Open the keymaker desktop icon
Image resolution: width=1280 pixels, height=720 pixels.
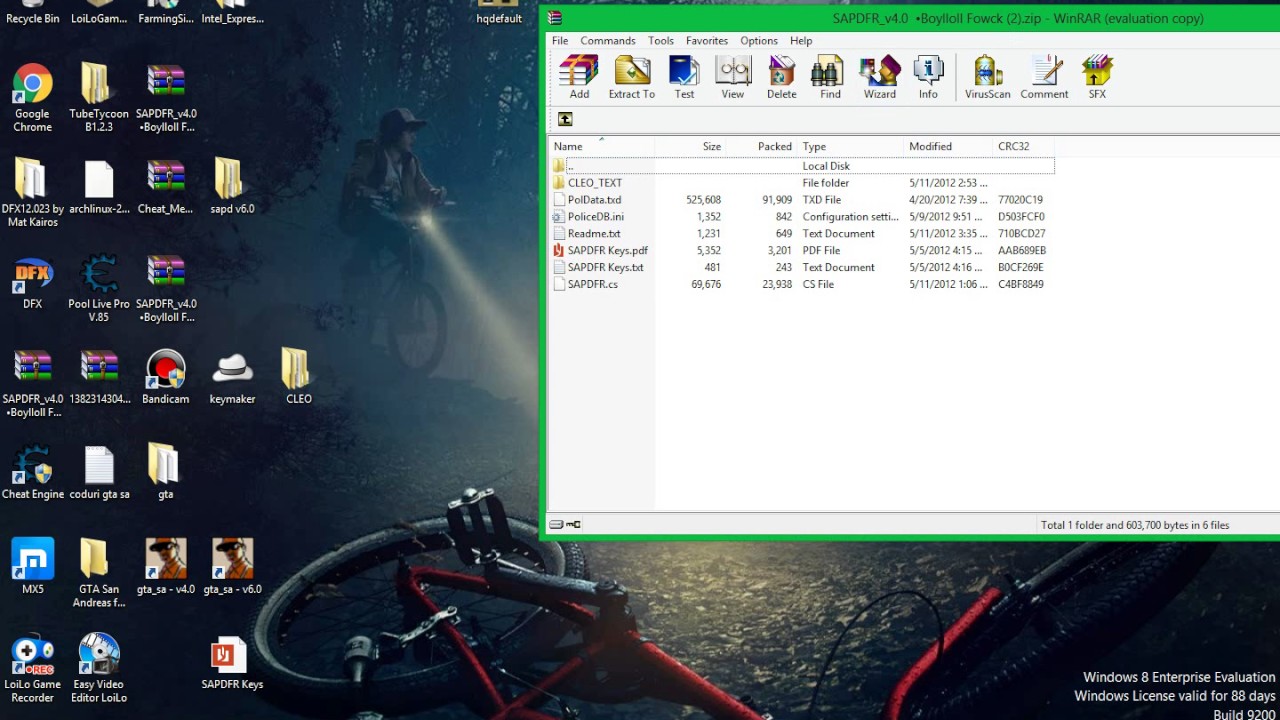[x=232, y=377]
